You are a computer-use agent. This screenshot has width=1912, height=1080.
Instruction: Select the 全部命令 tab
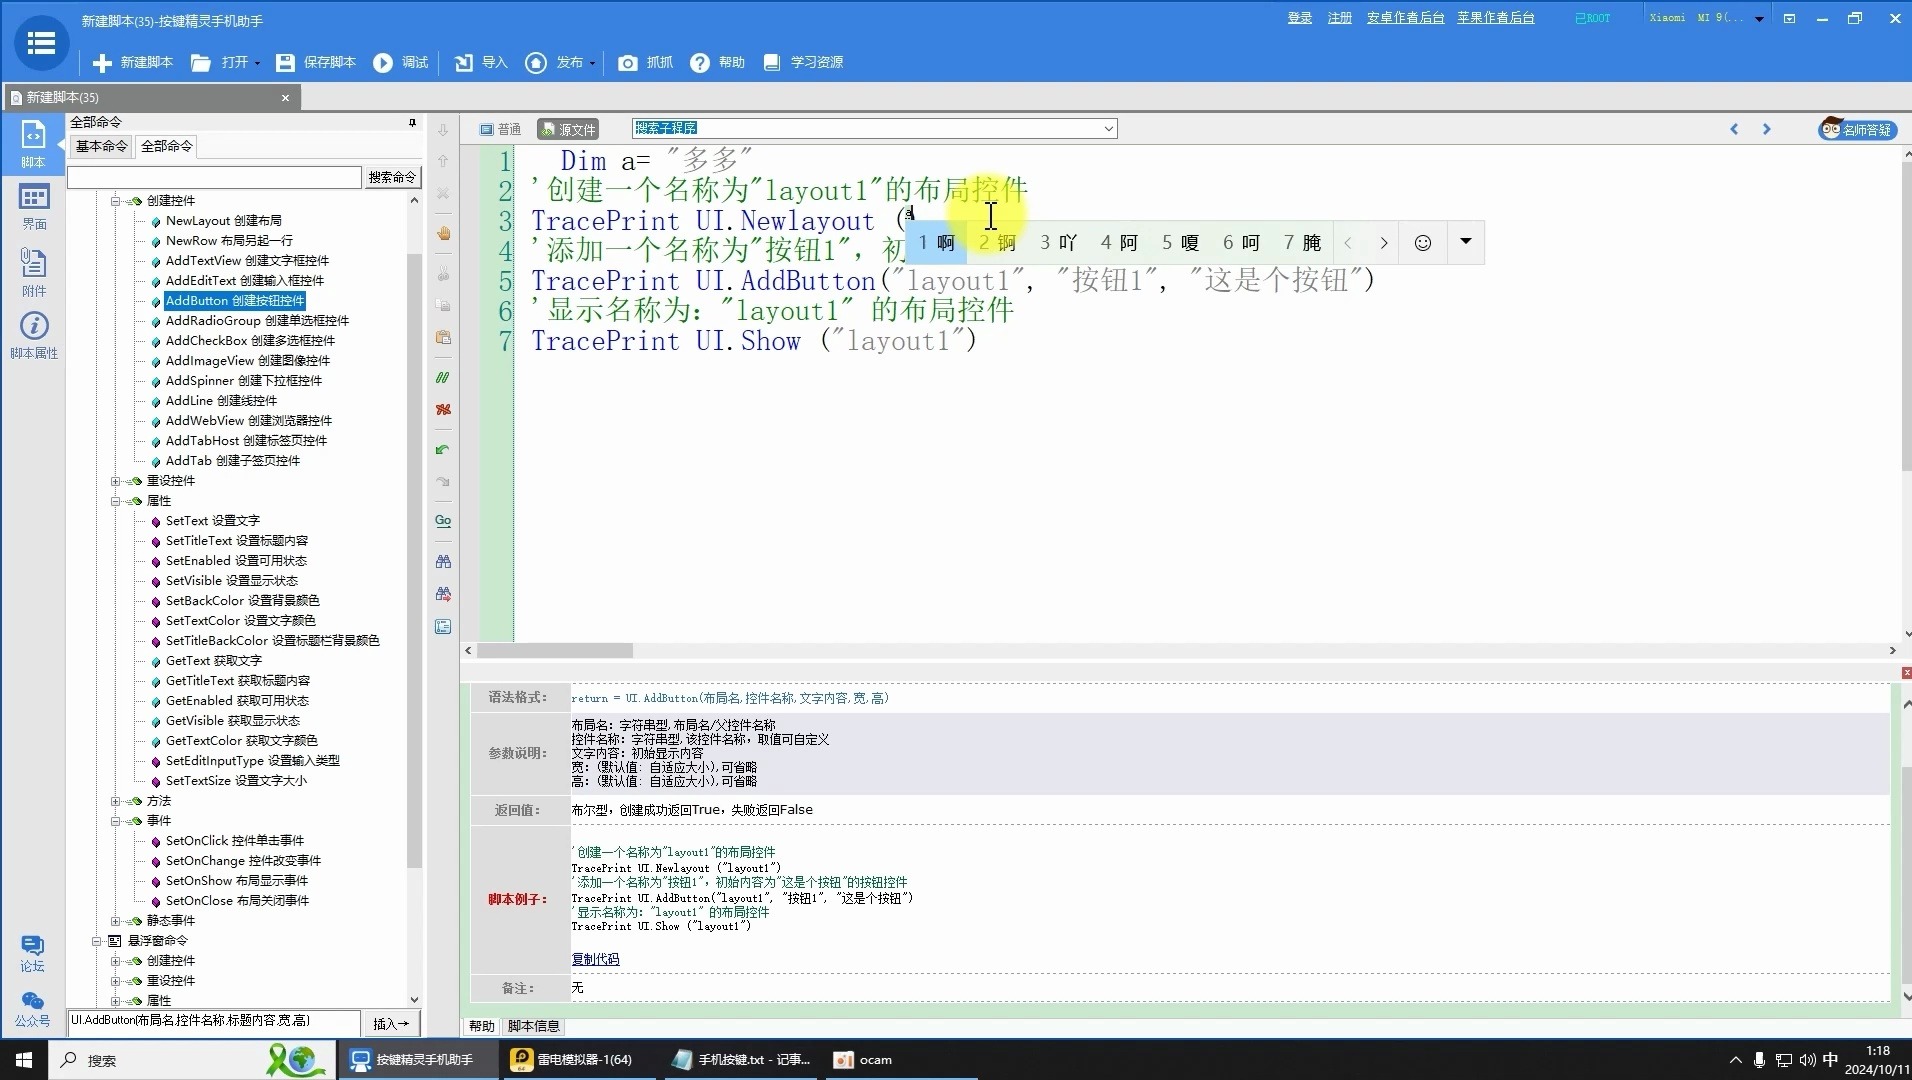[x=166, y=146]
